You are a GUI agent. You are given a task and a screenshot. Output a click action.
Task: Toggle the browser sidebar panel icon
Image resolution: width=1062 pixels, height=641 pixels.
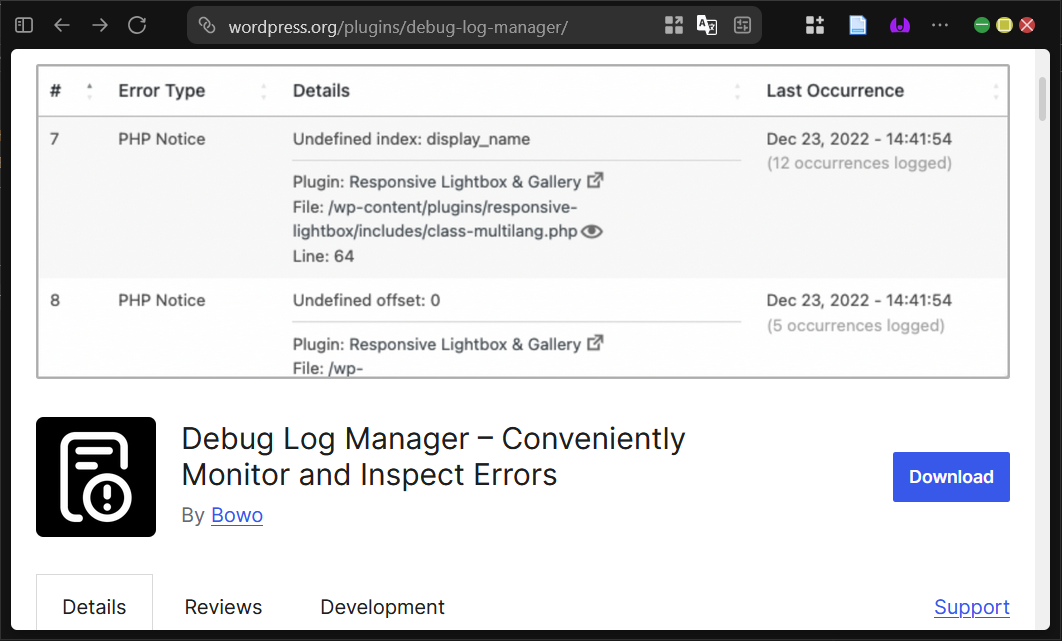coord(24,26)
